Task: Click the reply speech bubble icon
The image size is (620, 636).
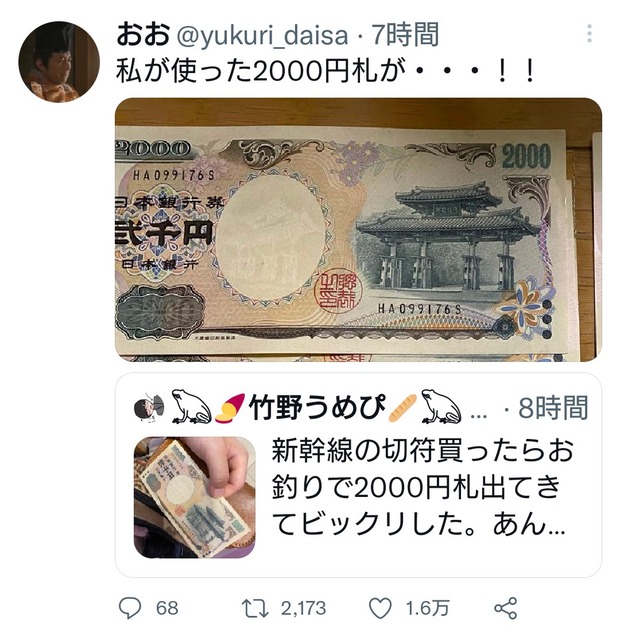Action: coord(130,608)
